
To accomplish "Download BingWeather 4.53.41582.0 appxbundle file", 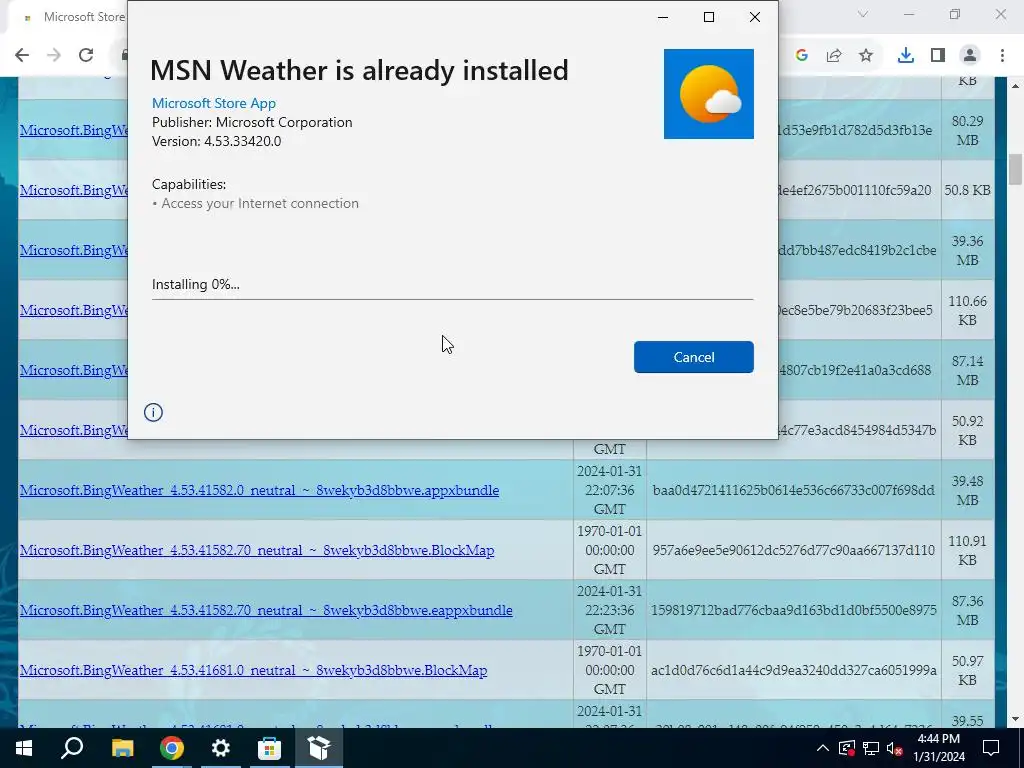I will pyautogui.click(x=259, y=490).
